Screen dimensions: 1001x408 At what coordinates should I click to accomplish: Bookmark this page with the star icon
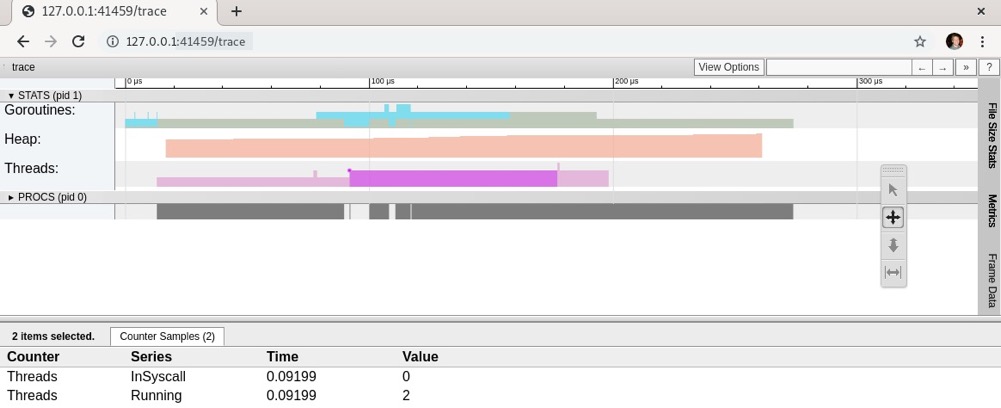click(920, 42)
